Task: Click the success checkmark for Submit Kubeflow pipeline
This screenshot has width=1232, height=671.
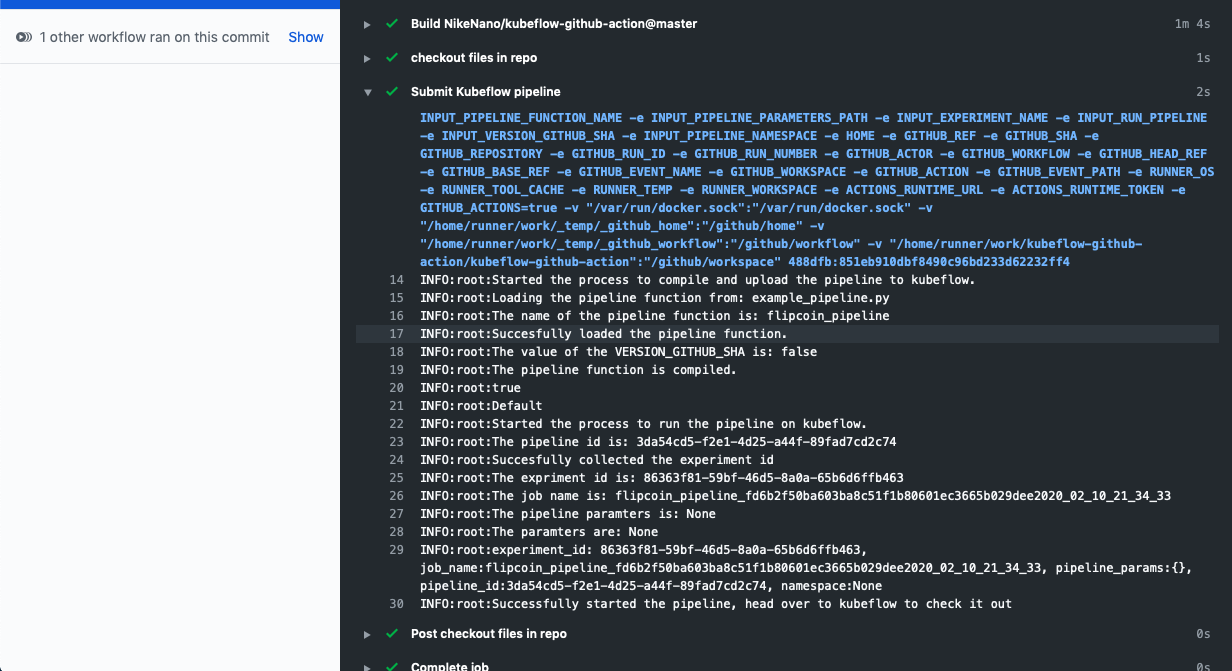Action: (x=392, y=92)
